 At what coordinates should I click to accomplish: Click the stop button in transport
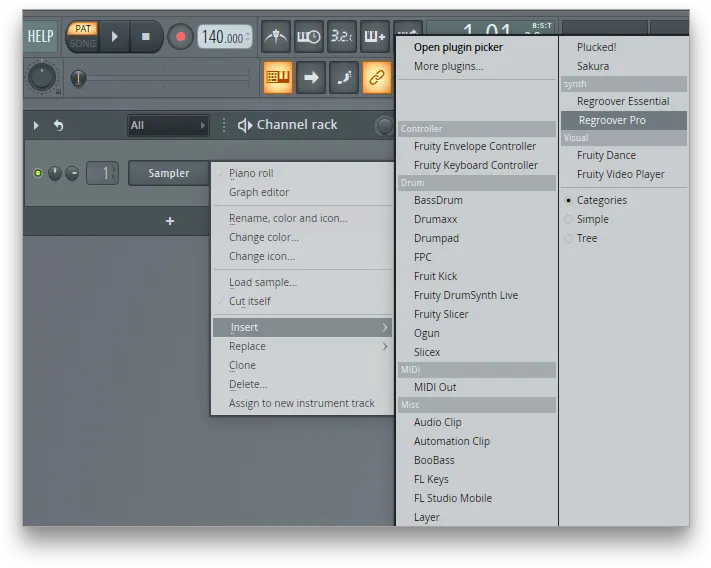click(146, 37)
